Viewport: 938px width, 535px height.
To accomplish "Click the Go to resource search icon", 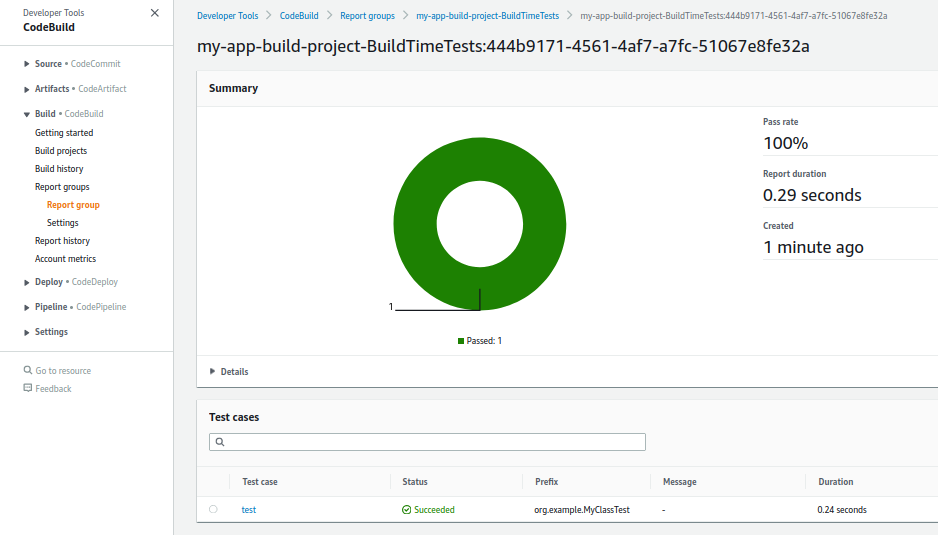I will [28, 371].
